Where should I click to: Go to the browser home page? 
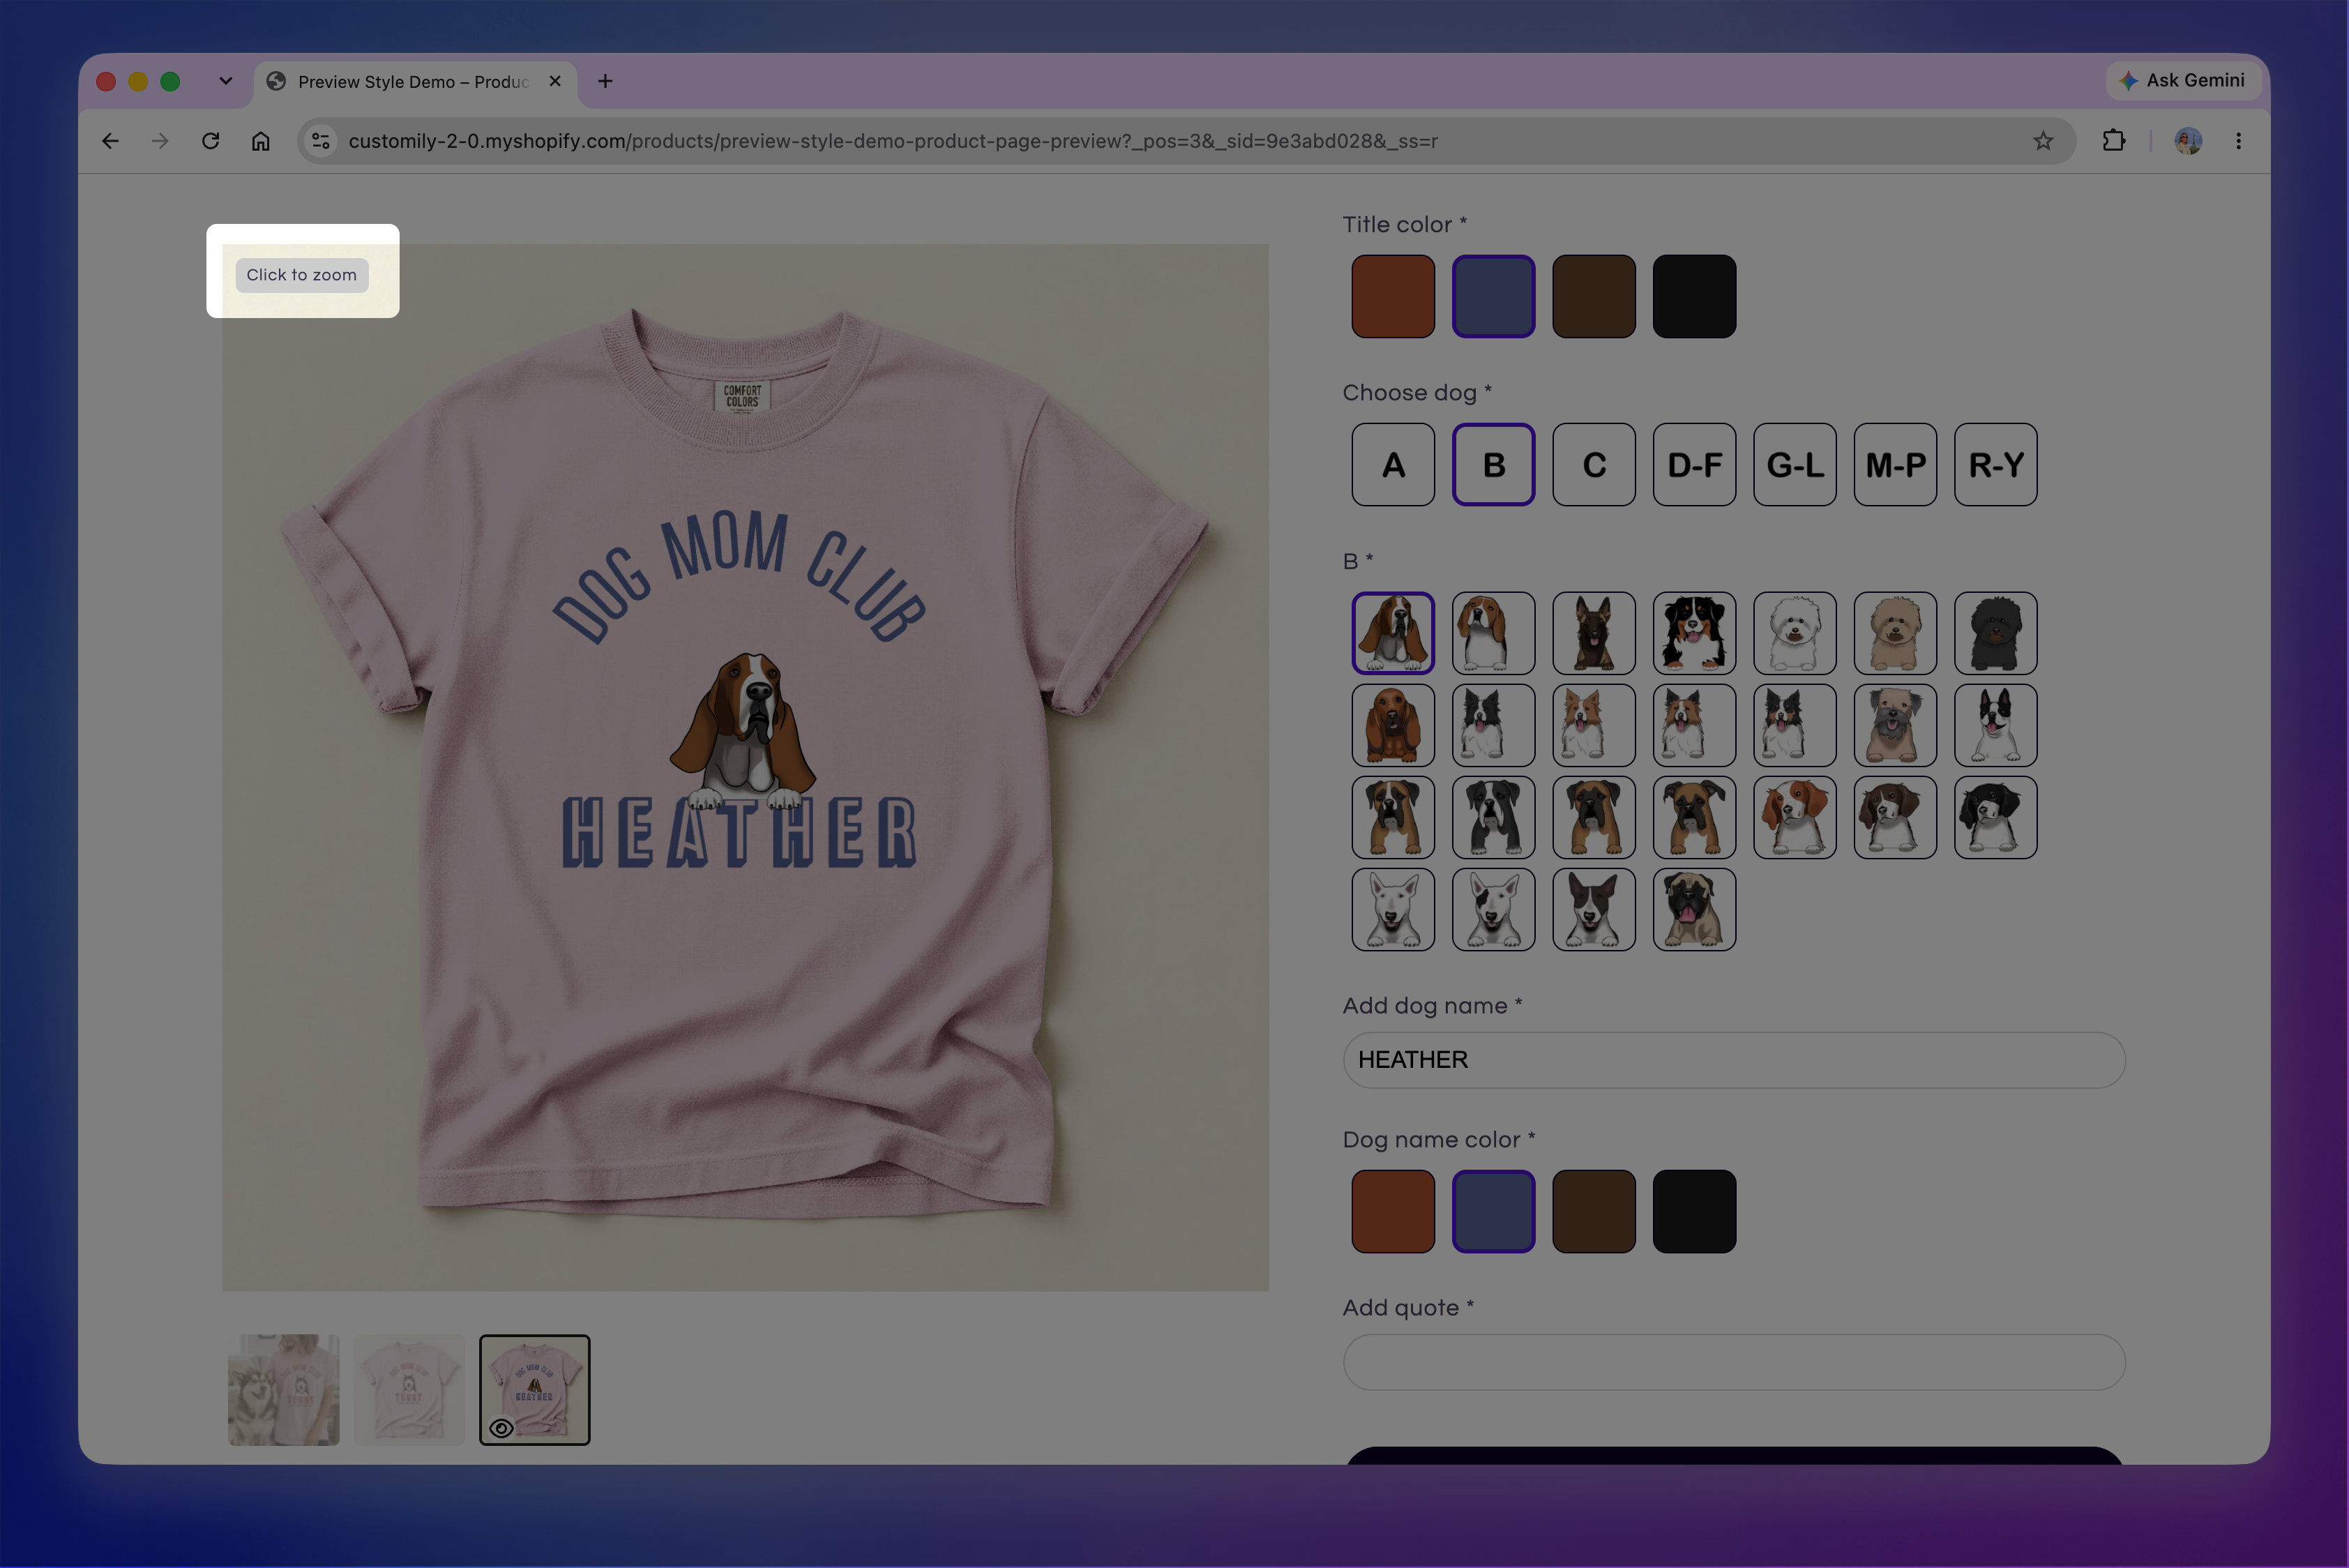[x=261, y=141]
